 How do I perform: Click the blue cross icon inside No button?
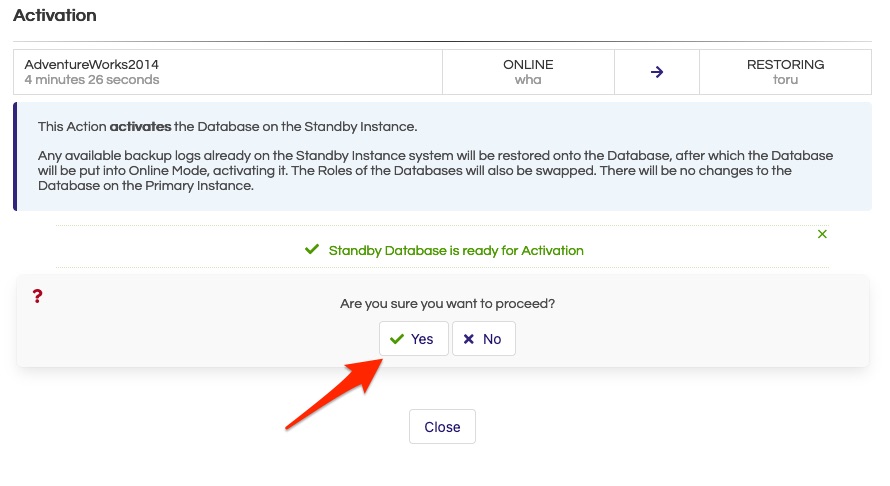[x=469, y=339]
